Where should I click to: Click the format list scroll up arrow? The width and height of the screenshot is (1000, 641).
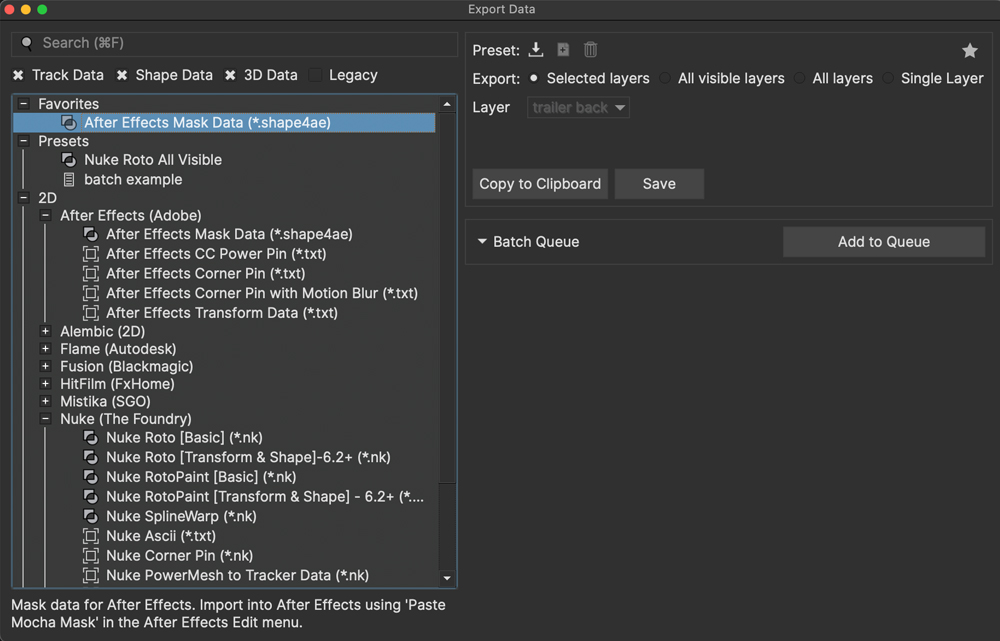click(447, 104)
